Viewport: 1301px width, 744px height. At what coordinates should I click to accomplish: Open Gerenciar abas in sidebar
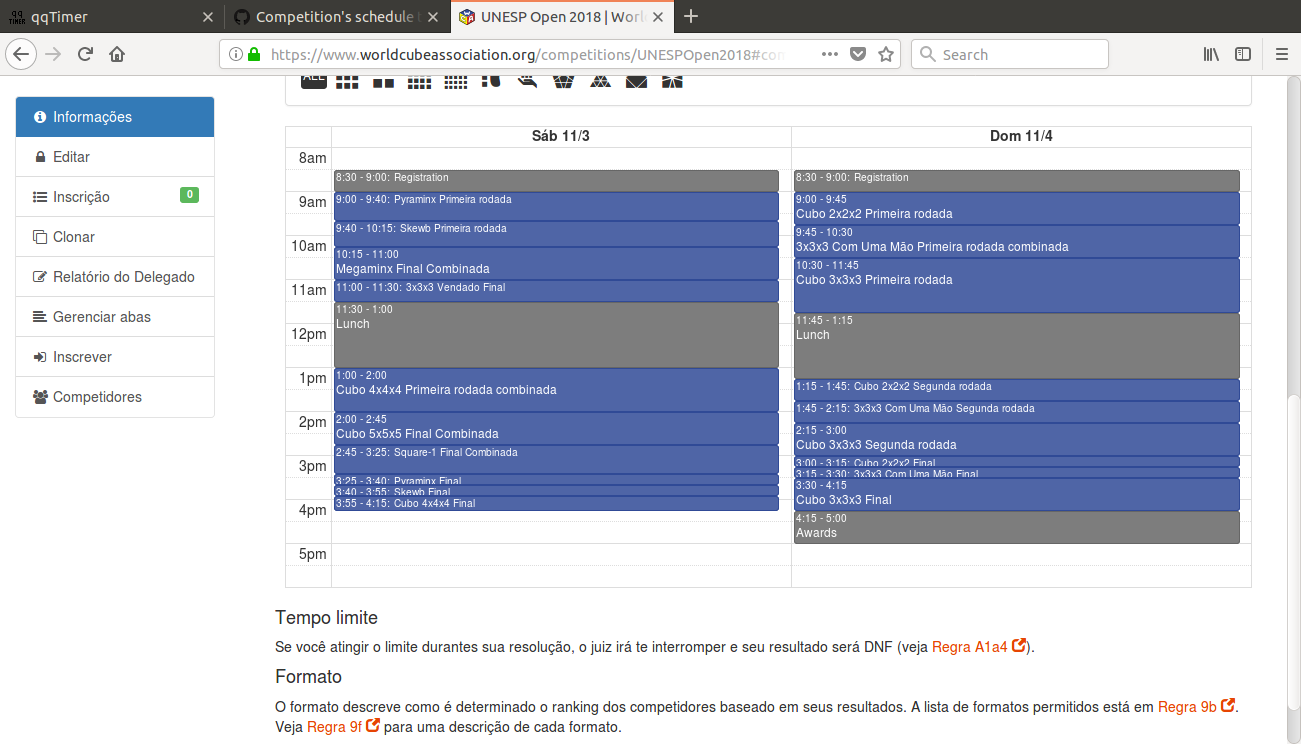click(115, 317)
